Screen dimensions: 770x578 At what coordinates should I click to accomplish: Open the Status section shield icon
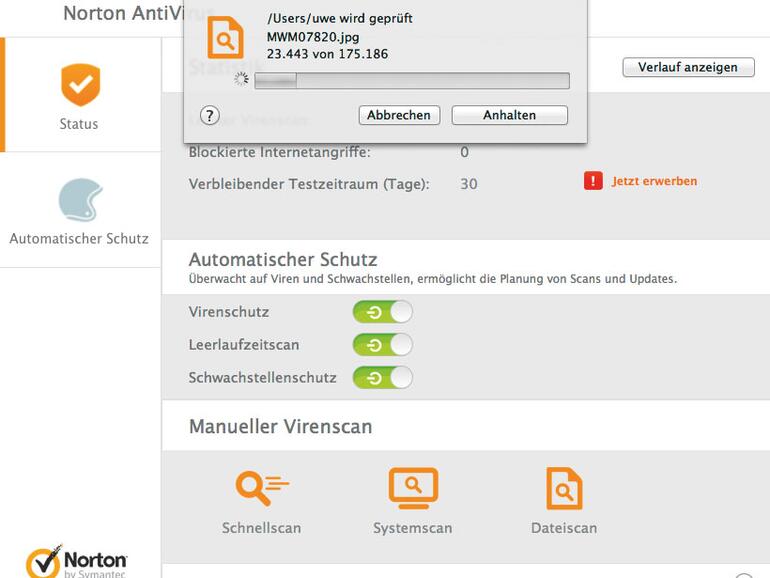[x=81, y=84]
